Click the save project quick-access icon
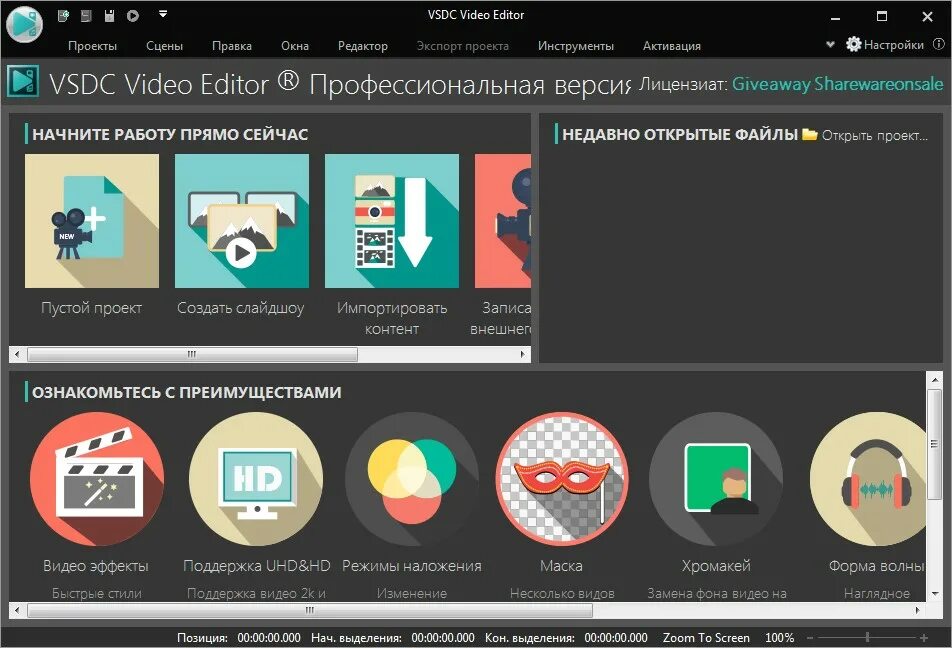This screenshot has height=648, width=952. pos(86,16)
